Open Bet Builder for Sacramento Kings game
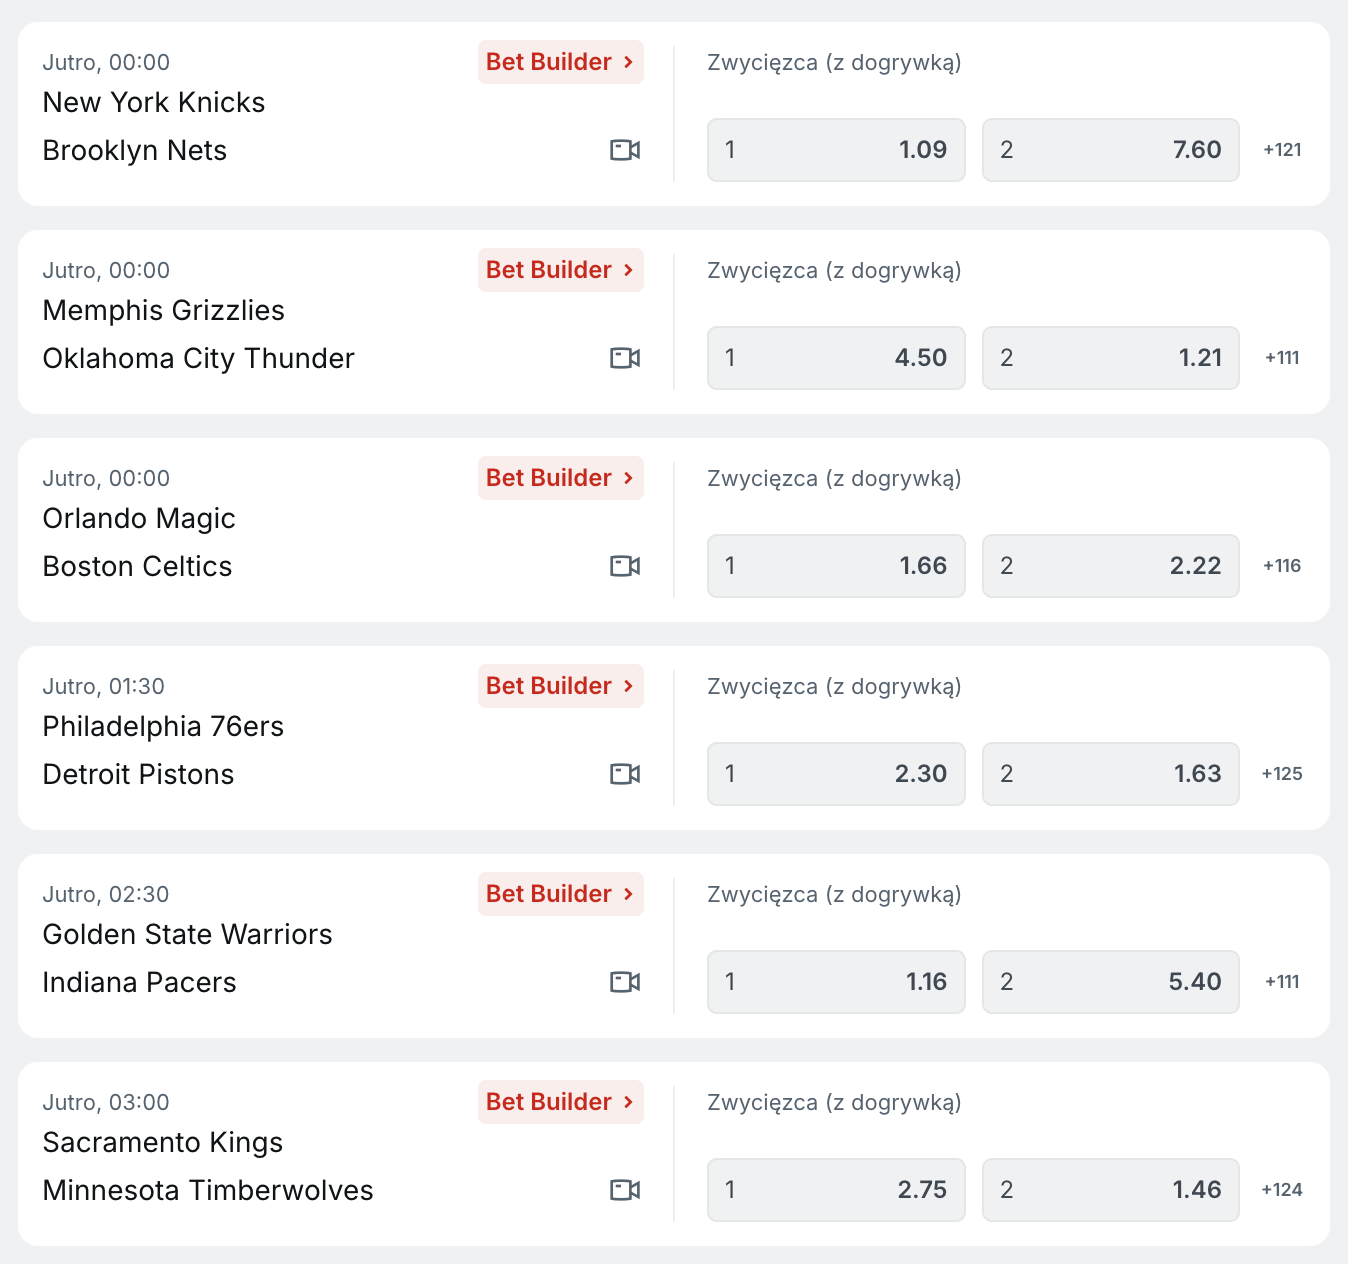 pos(560,1102)
